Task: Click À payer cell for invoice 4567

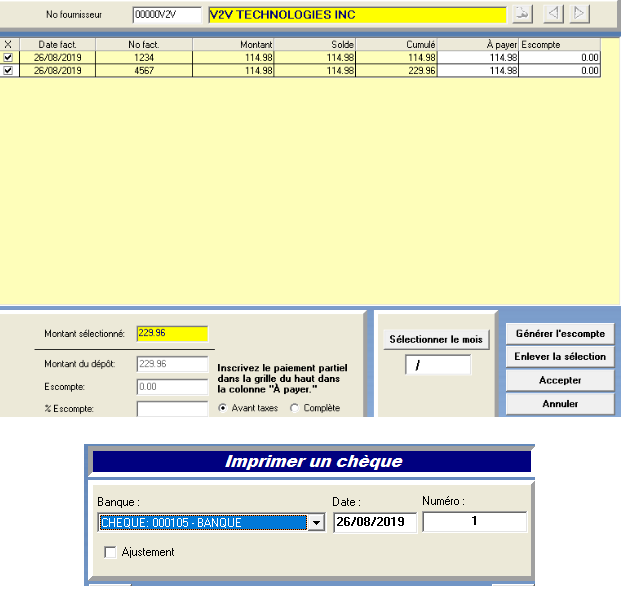Action: point(478,71)
